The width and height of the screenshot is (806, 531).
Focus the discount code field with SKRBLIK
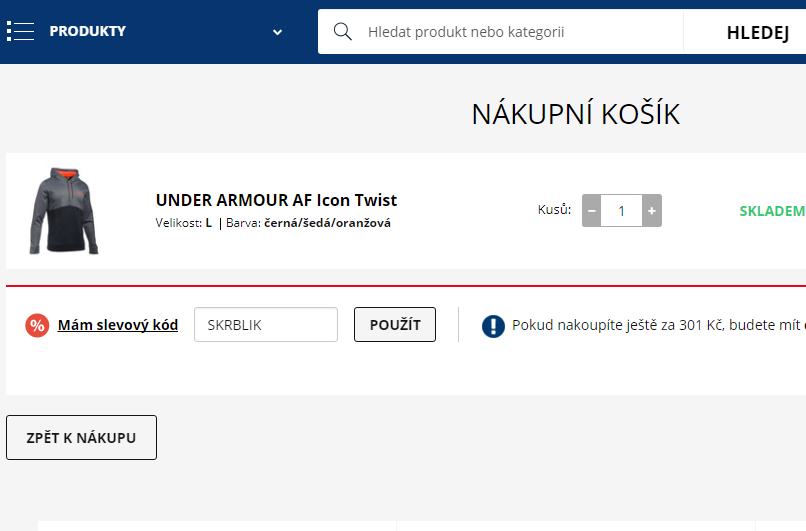pos(266,325)
